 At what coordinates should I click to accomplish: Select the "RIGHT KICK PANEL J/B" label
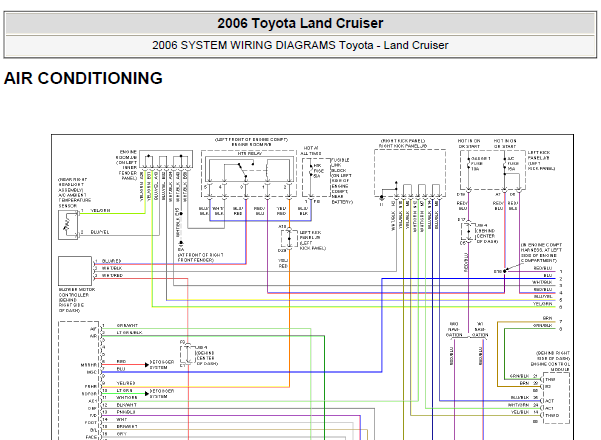click(x=402, y=144)
